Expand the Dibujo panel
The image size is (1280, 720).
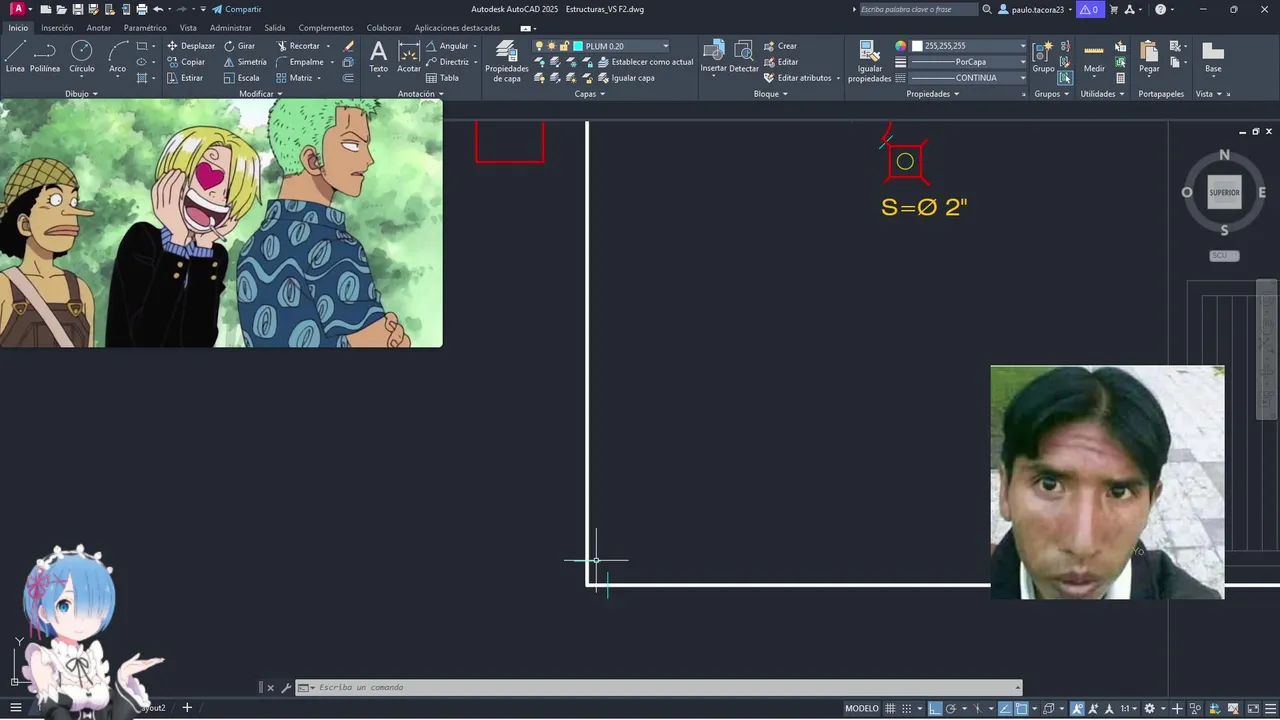(81, 94)
